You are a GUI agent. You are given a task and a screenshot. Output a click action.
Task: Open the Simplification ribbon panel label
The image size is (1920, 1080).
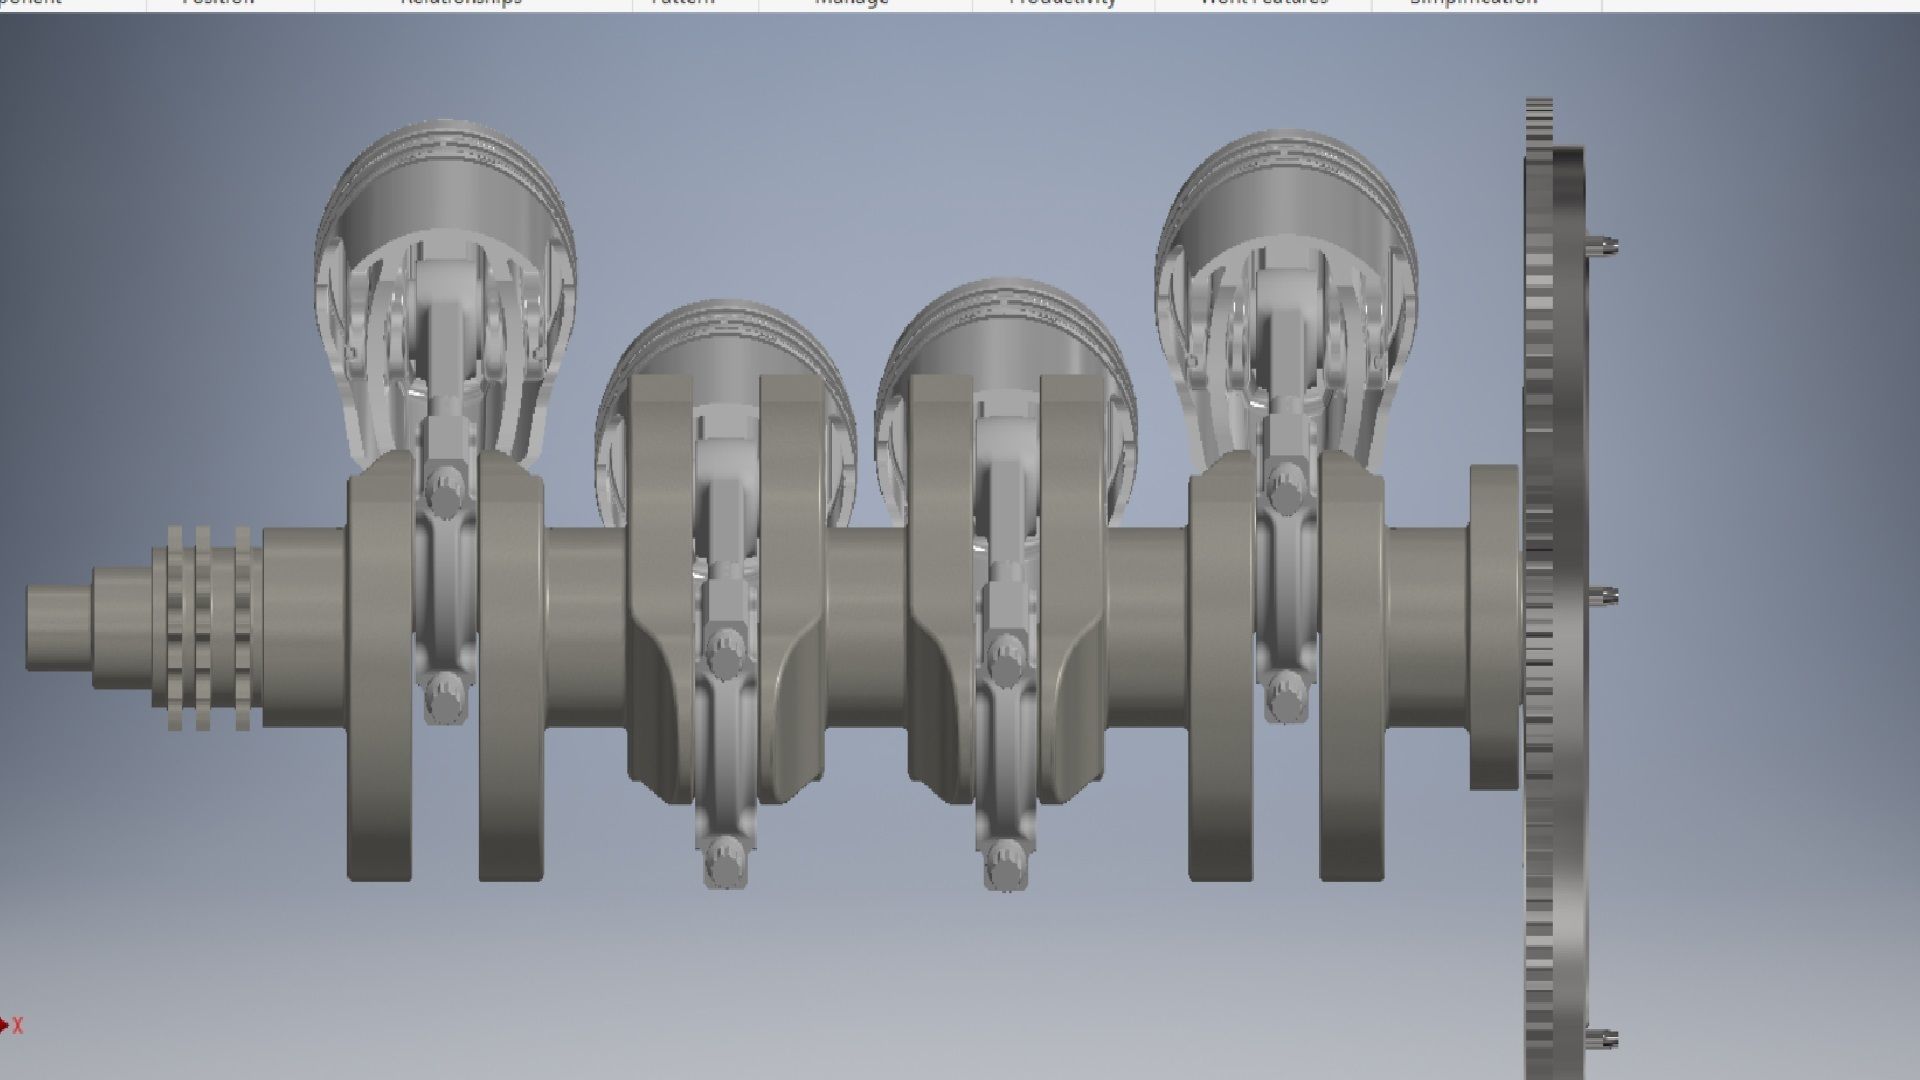1473,3
